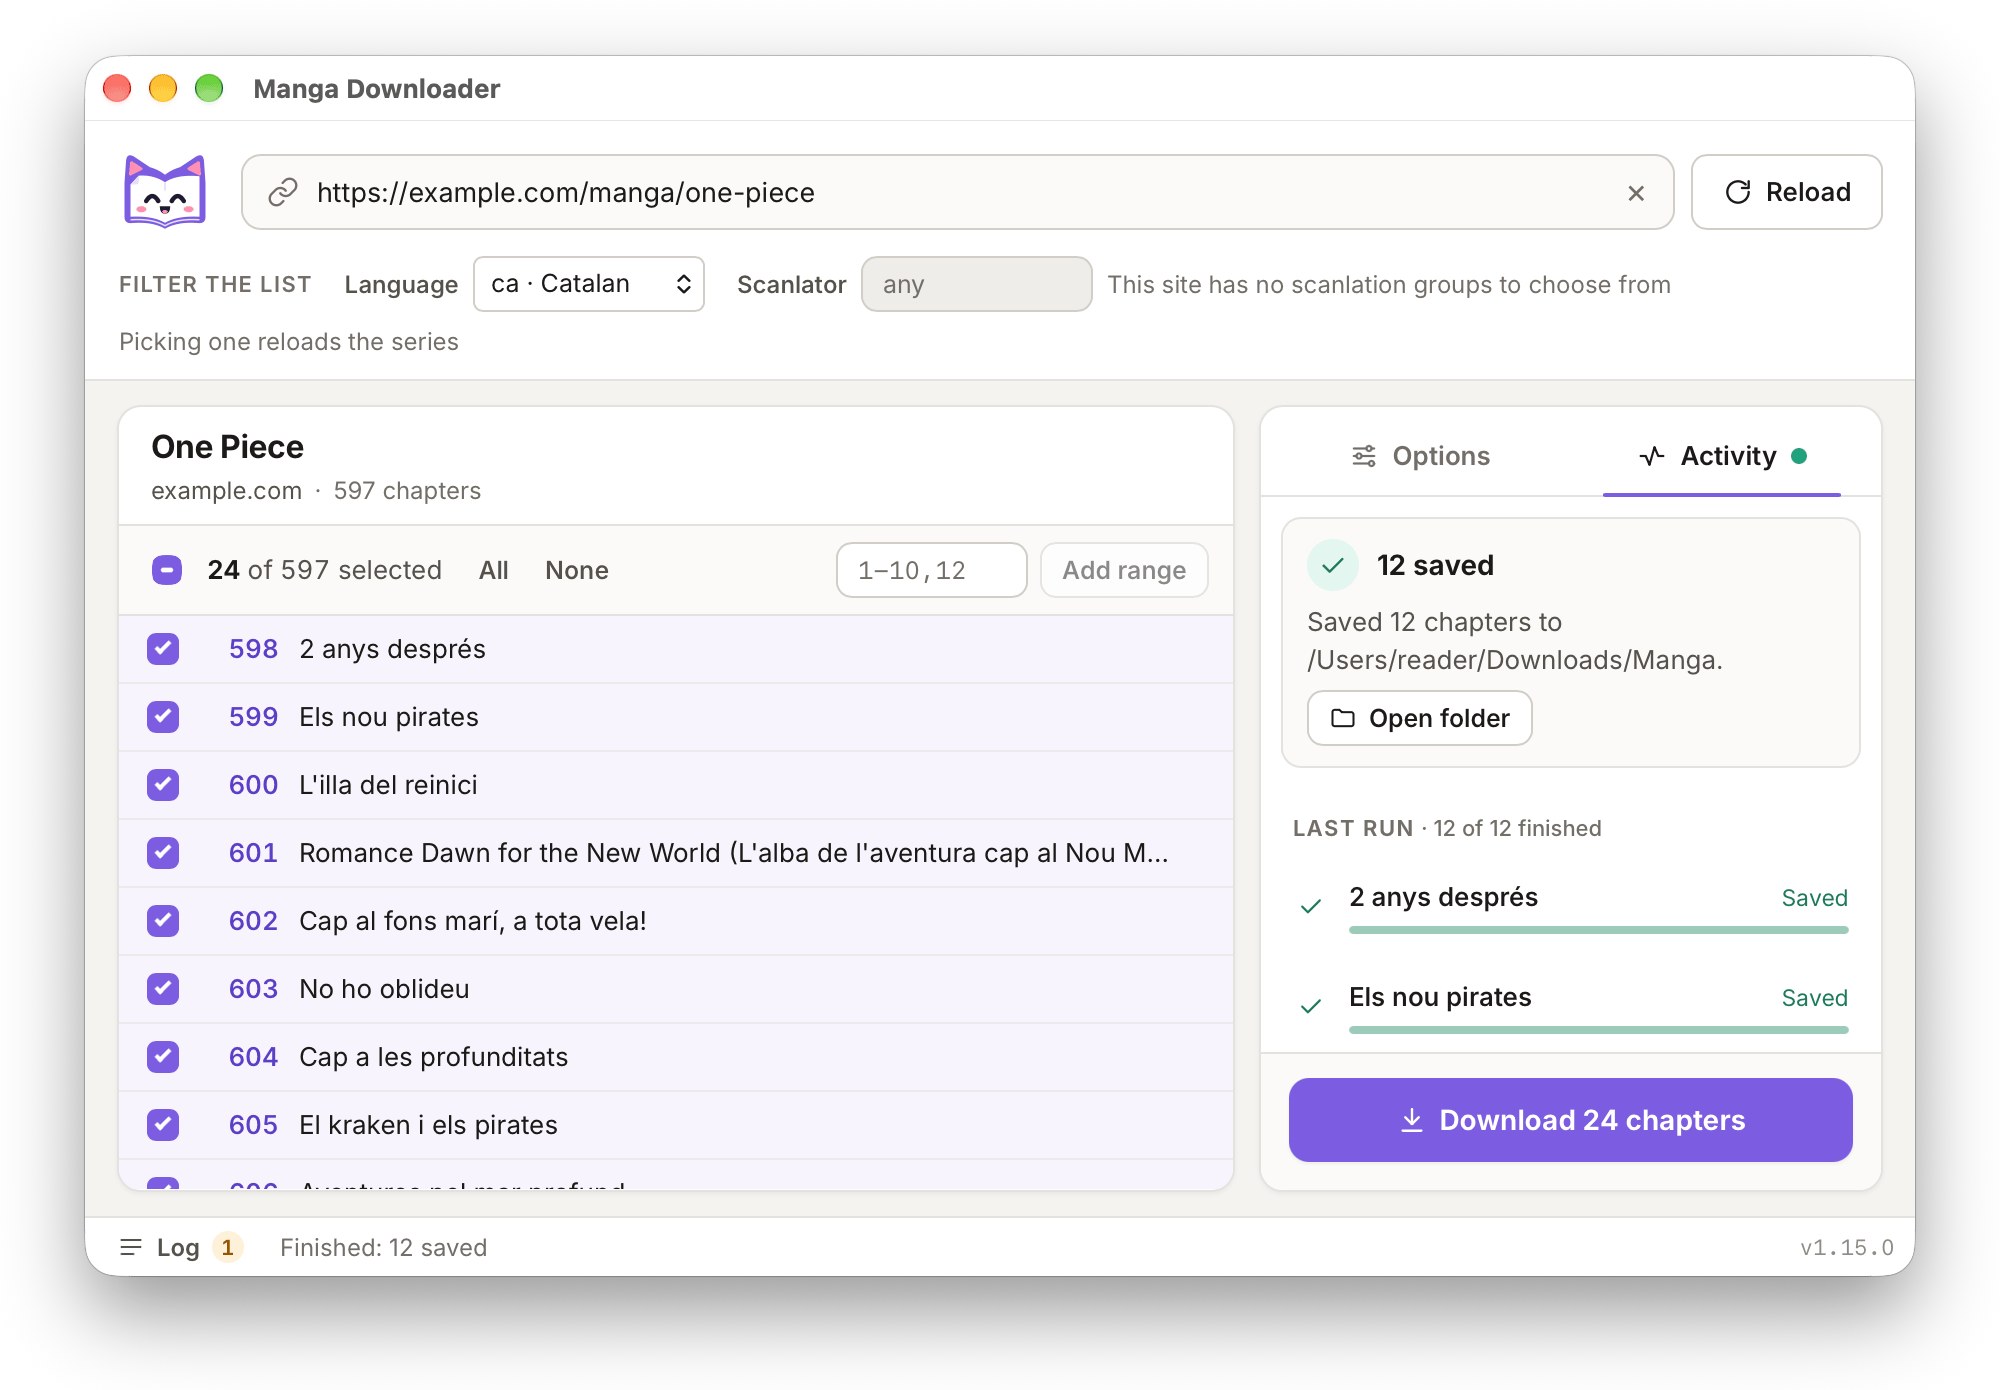Click the Finished: 12 saved status text
Viewport: 2000px width, 1390px height.
pos(384,1247)
